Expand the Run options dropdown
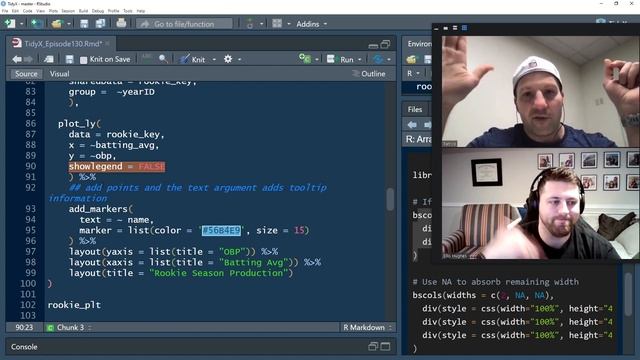The height and width of the screenshot is (360, 640). coord(360,60)
